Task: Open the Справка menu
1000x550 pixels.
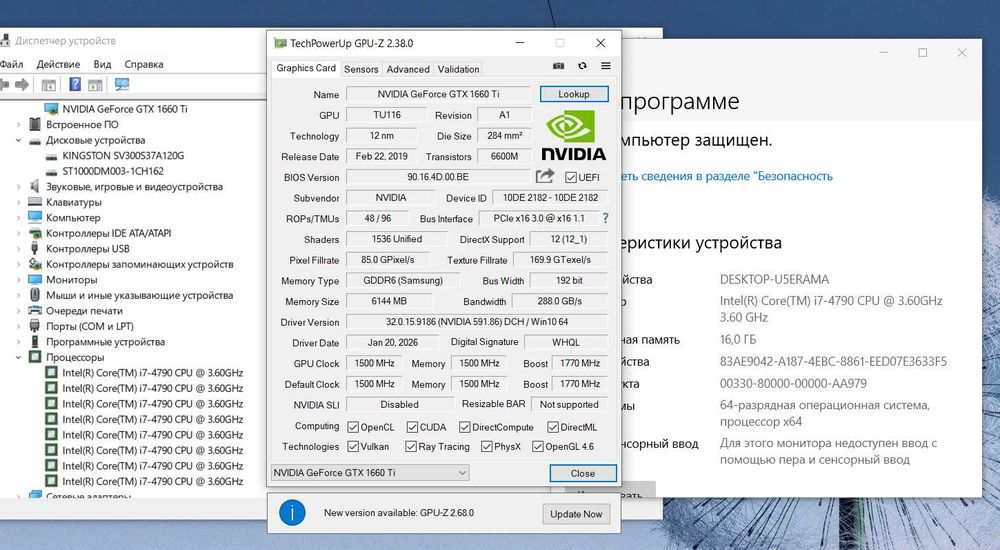Action: 143,64
